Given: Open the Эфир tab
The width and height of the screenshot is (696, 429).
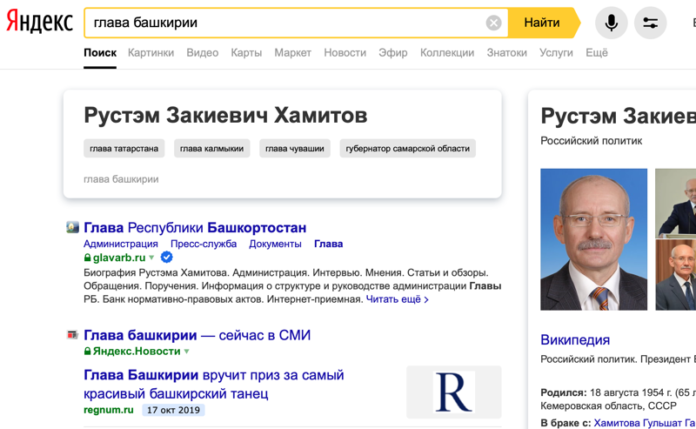Looking at the screenshot, I should click(393, 53).
